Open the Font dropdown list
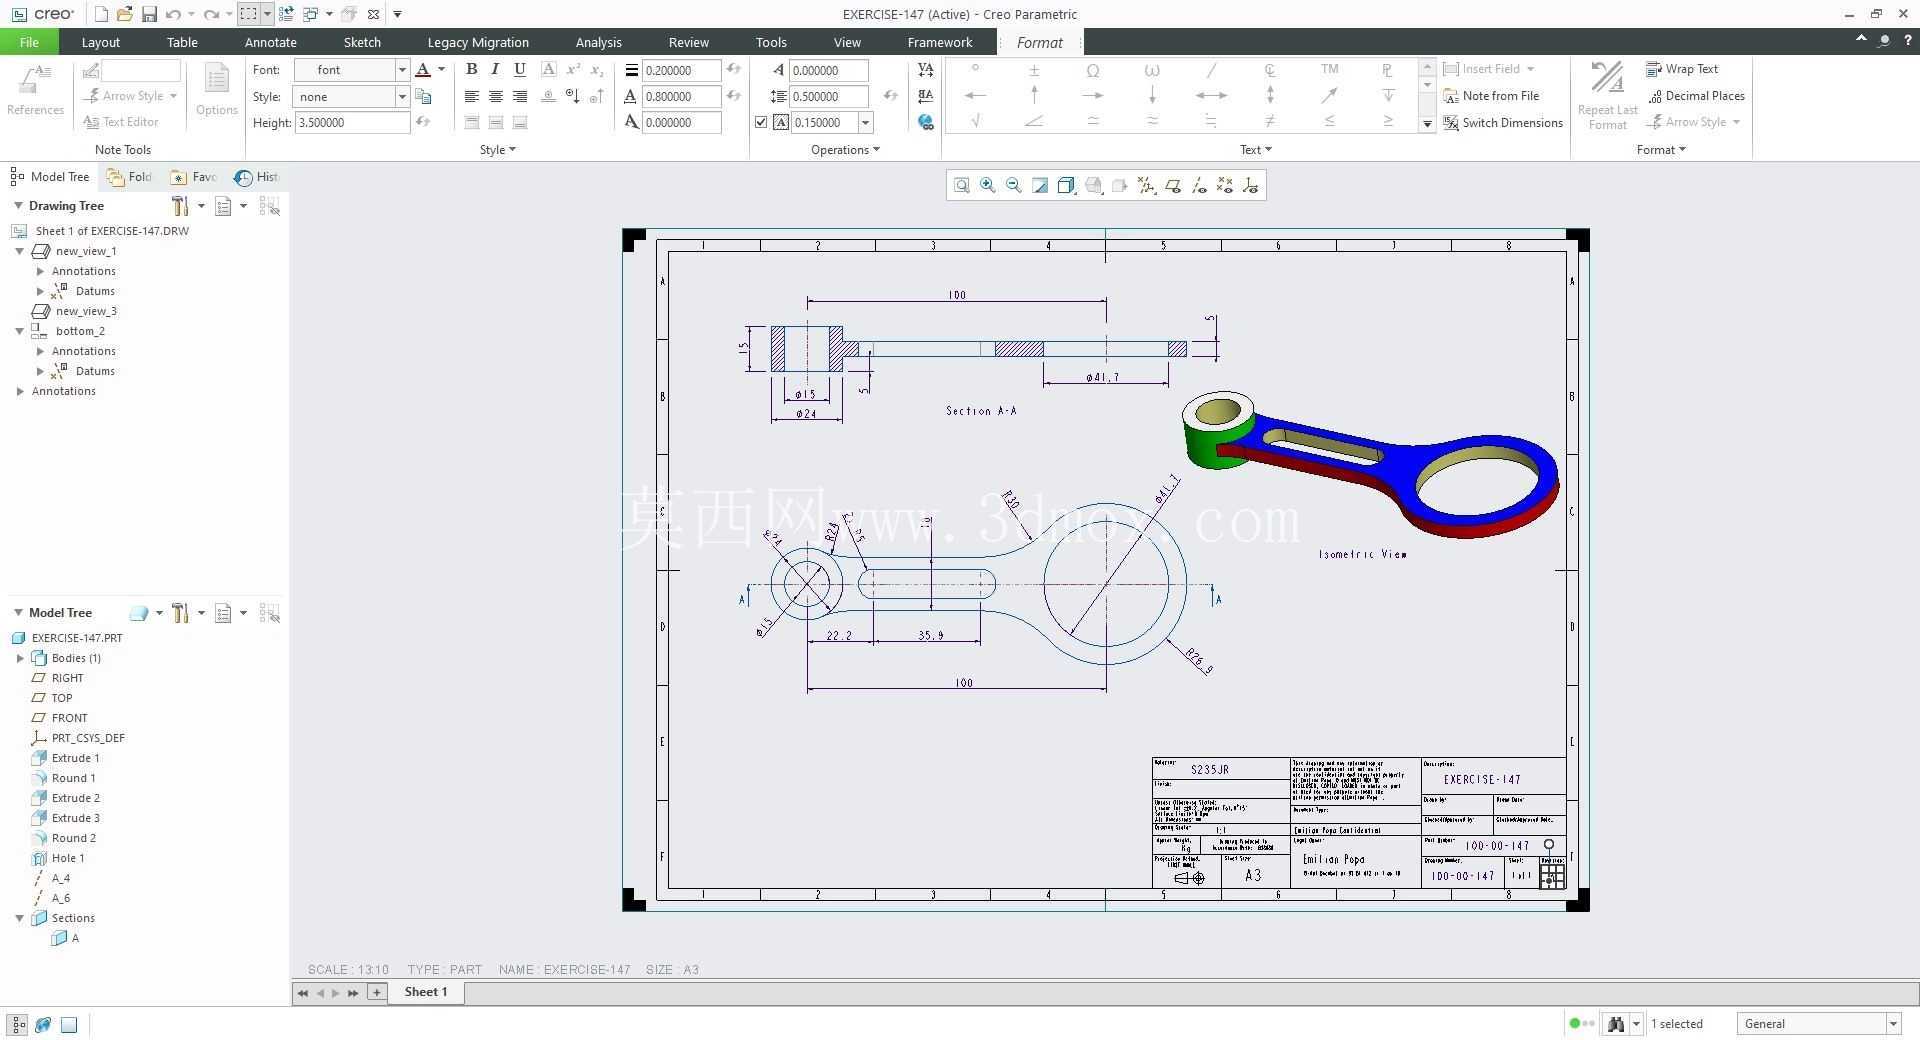The height and width of the screenshot is (1040, 1920). click(x=402, y=70)
